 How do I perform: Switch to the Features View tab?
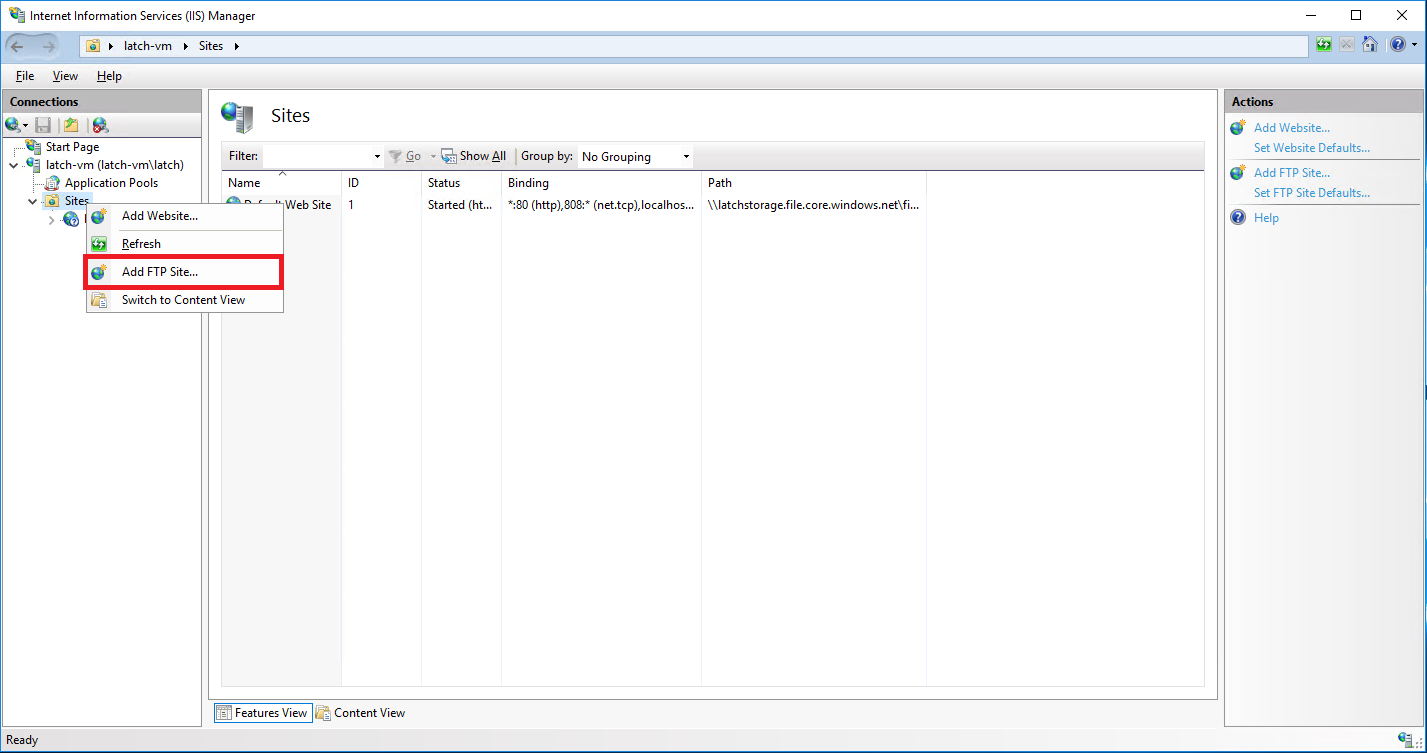[x=262, y=713]
